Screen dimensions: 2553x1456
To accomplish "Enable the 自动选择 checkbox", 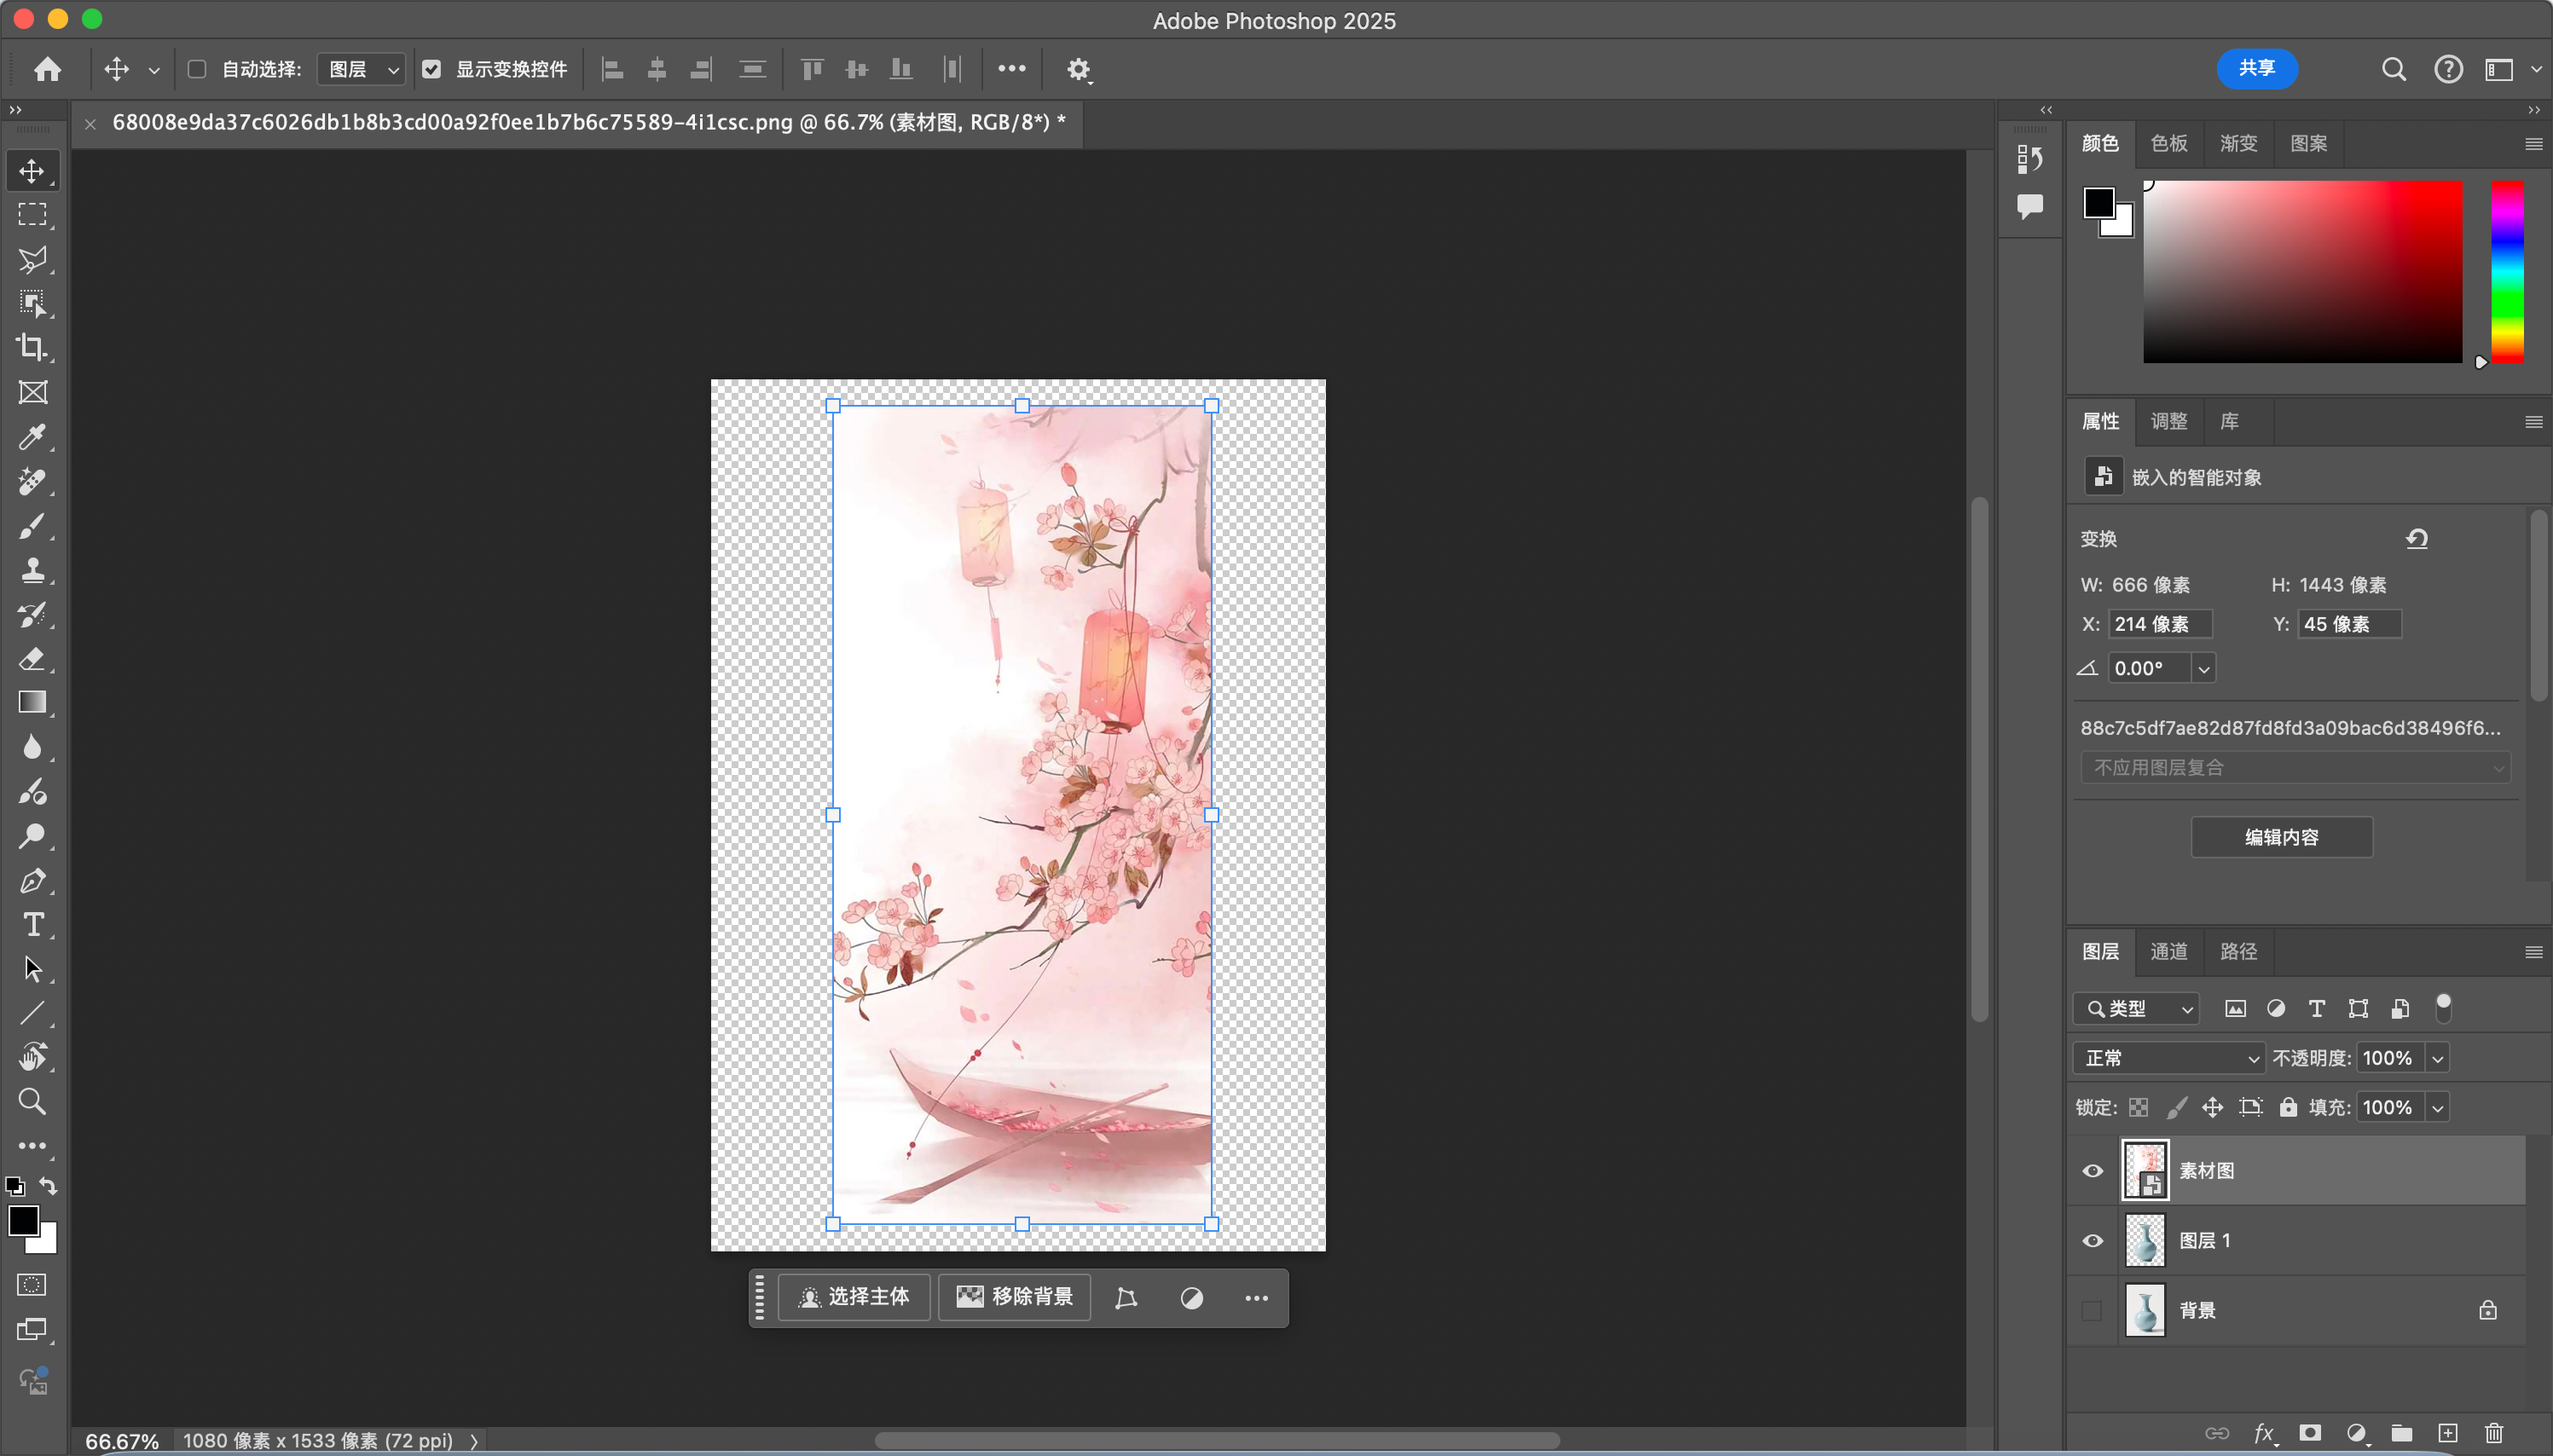I will pyautogui.click(x=197, y=69).
